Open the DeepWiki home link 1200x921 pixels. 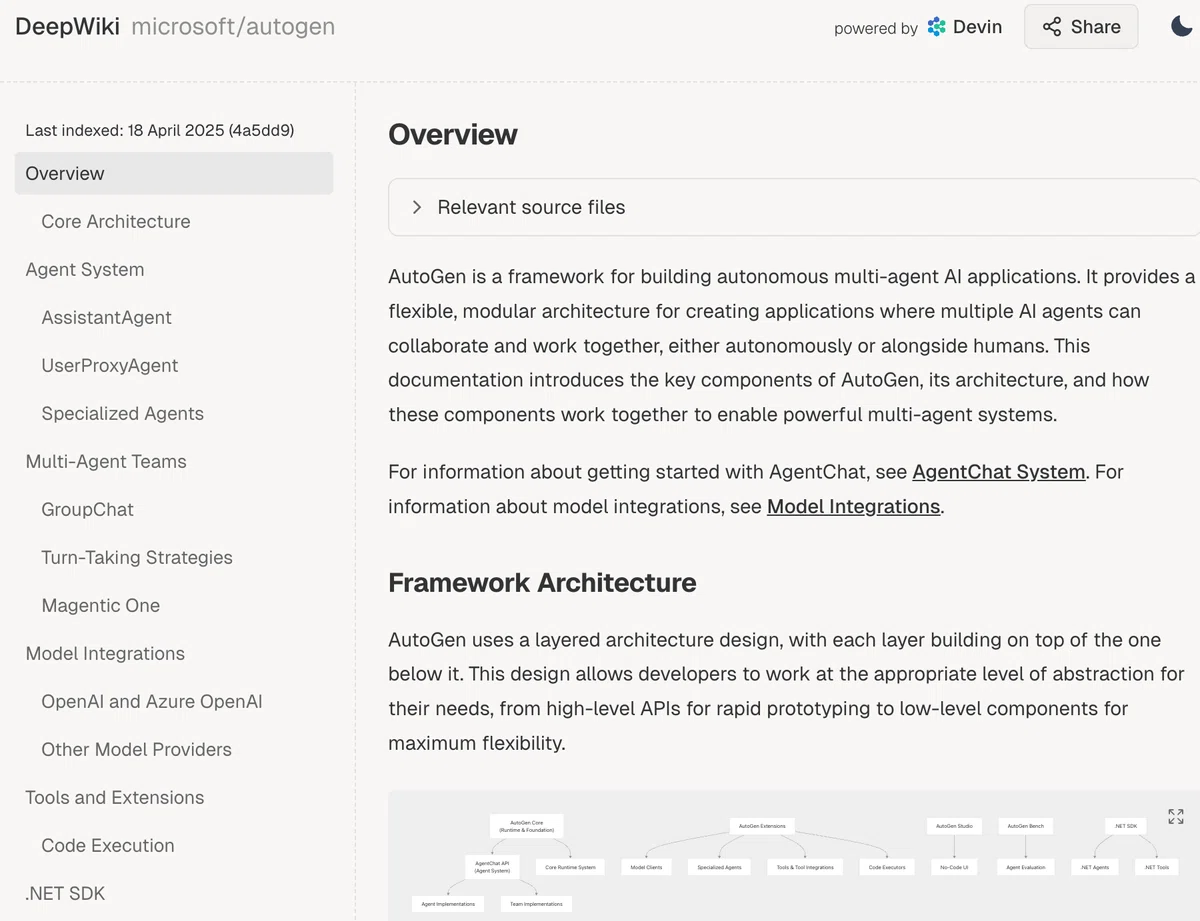tap(67, 27)
